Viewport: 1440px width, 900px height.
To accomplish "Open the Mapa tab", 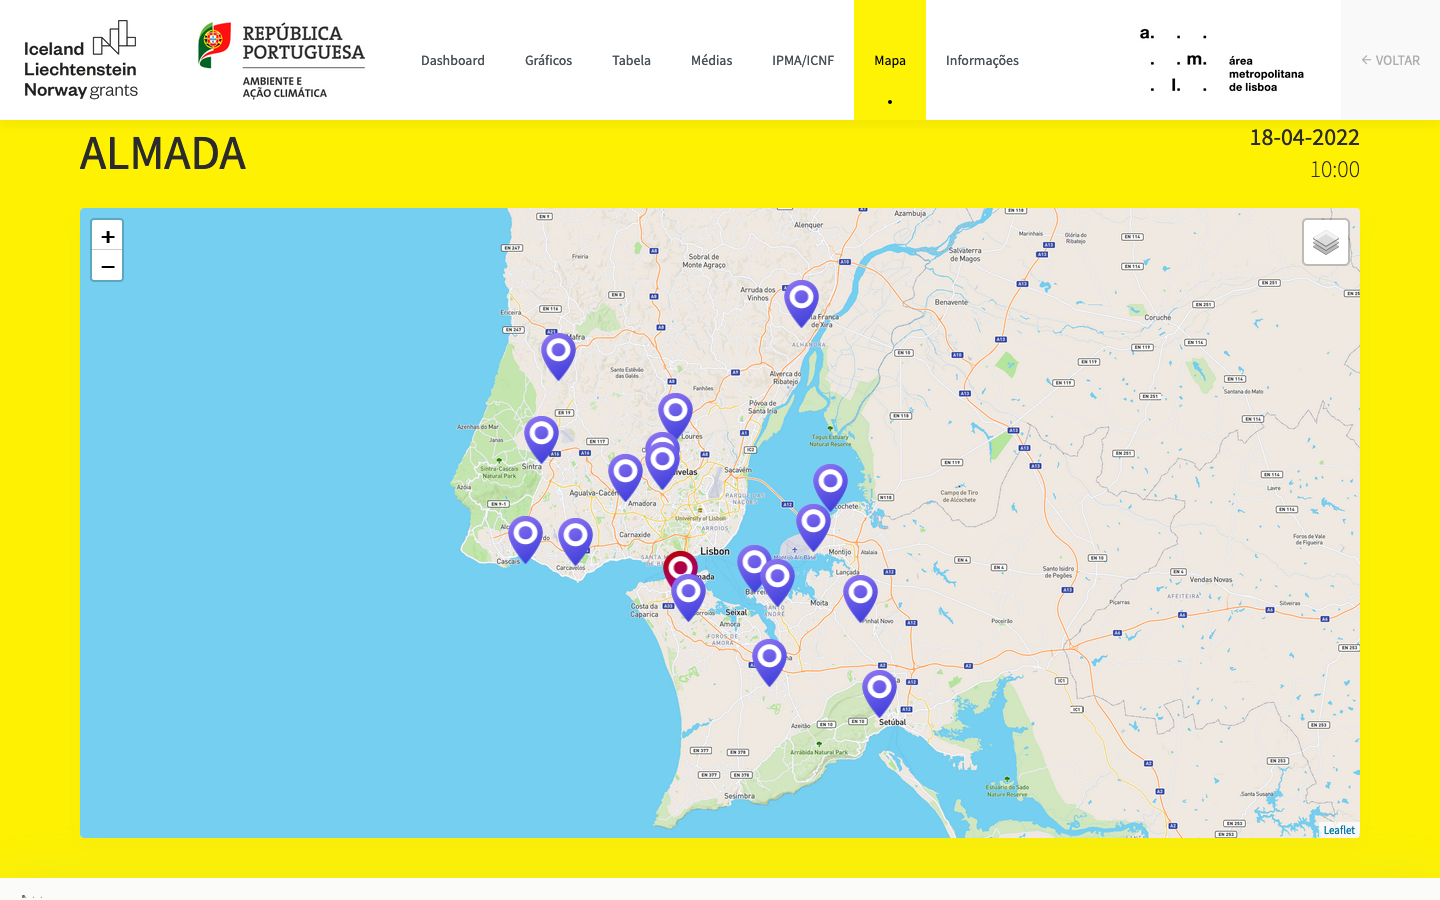I will (x=890, y=60).
